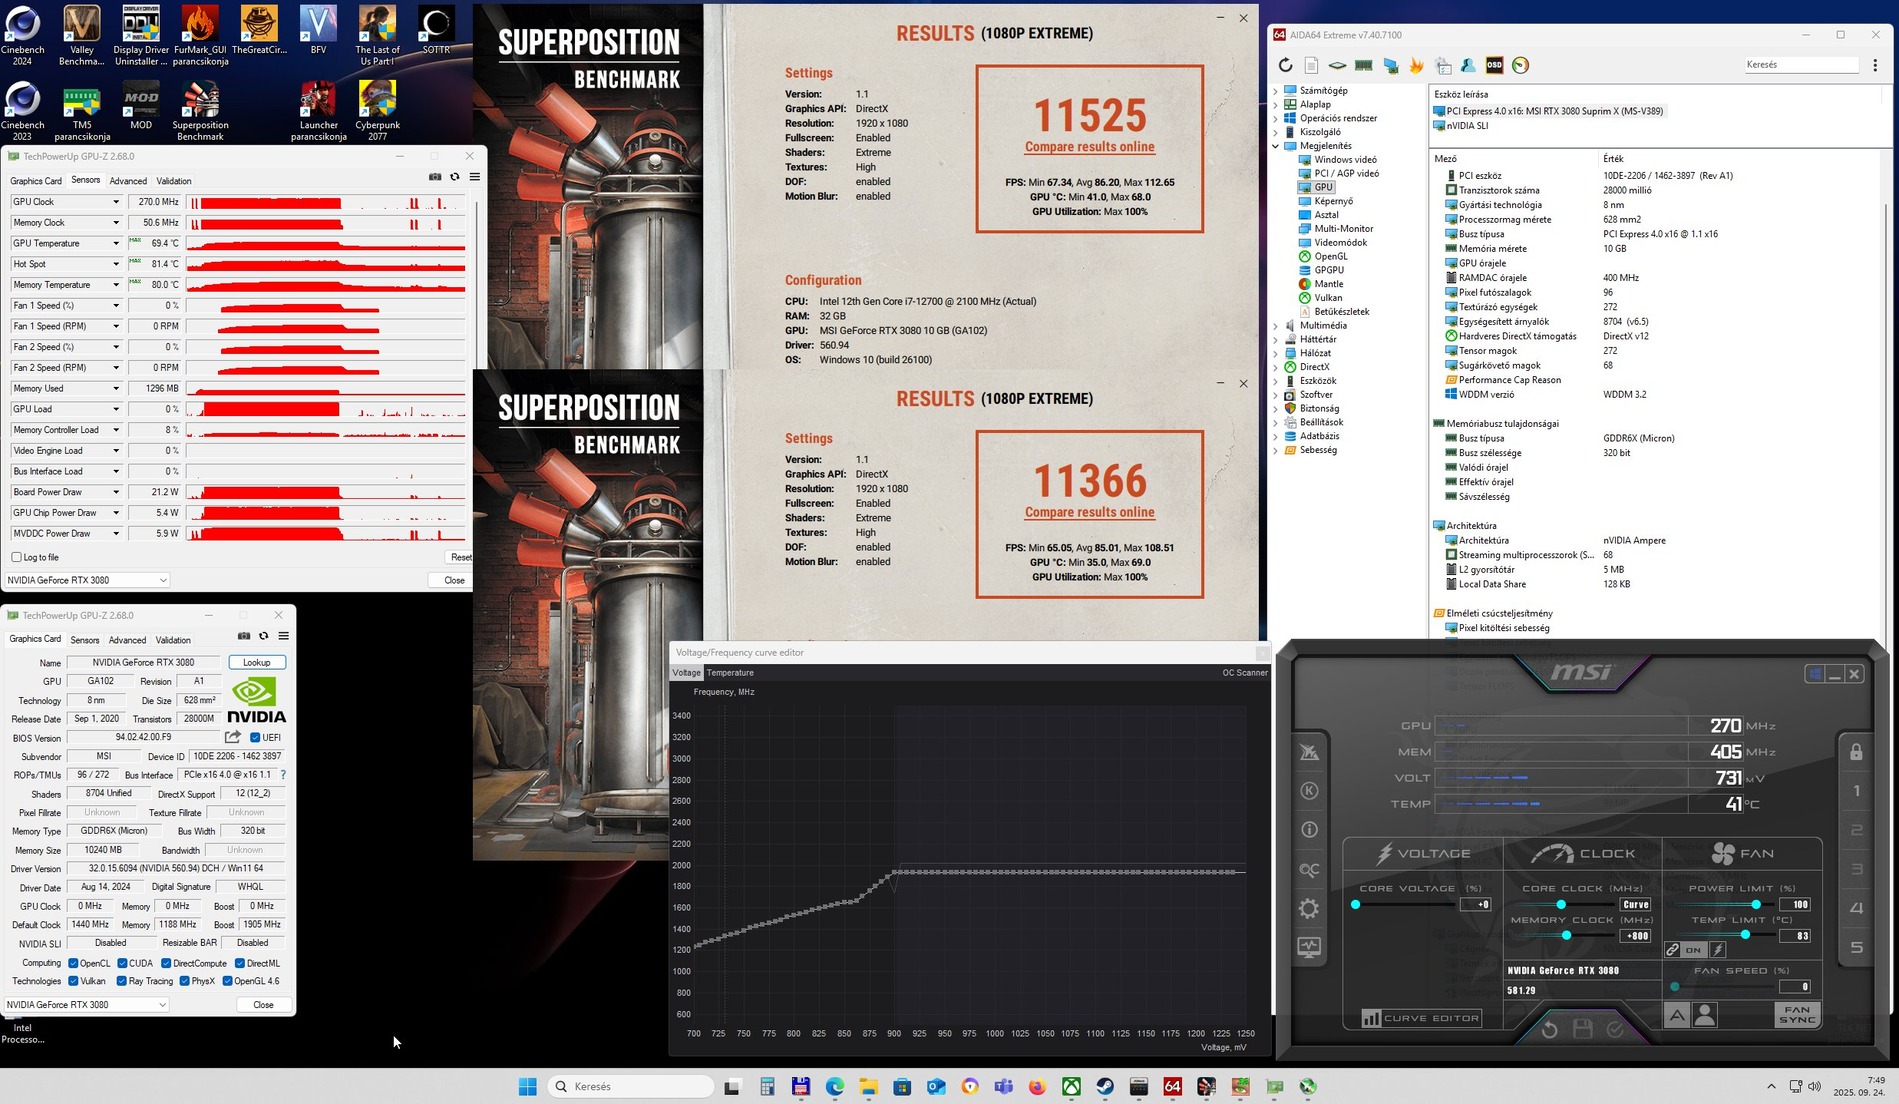
Task: Save Afterburner settings to profile
Action: click(1582, 1029)
